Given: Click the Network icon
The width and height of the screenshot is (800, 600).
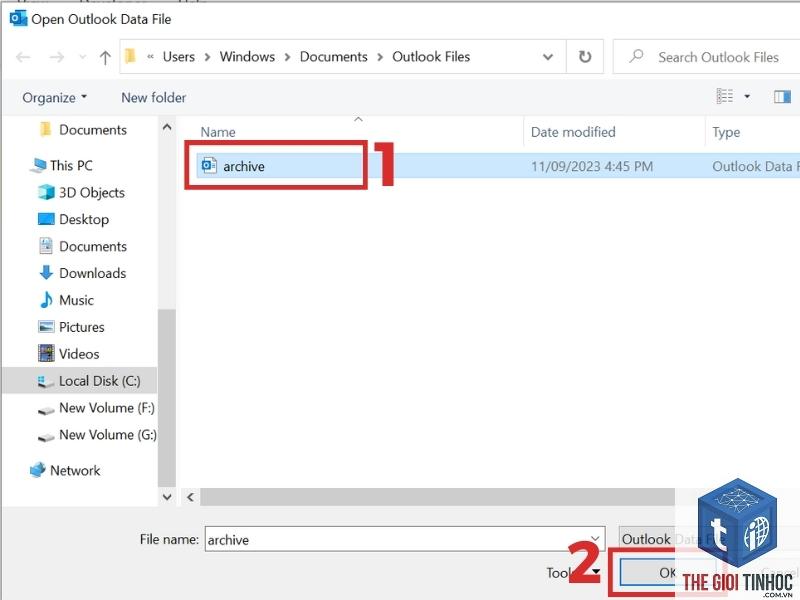Looking at the screenshot, I should coord(38,470).
